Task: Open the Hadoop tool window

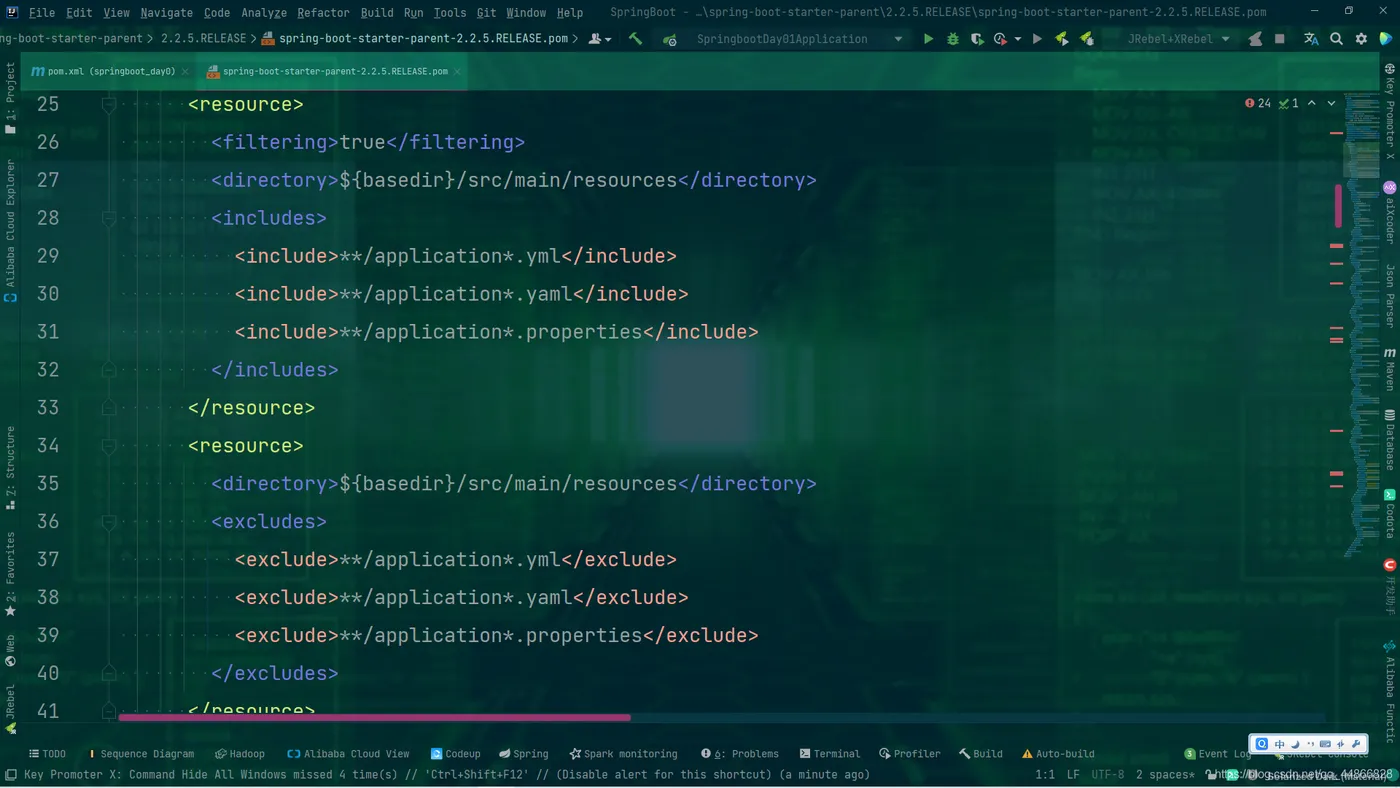Action: coord(240,754)
